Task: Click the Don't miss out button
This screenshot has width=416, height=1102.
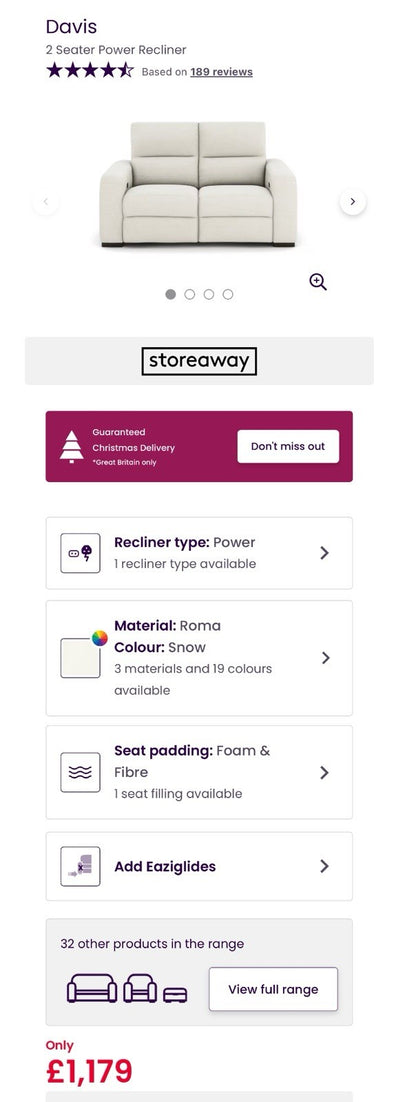Action: point(288,446)
